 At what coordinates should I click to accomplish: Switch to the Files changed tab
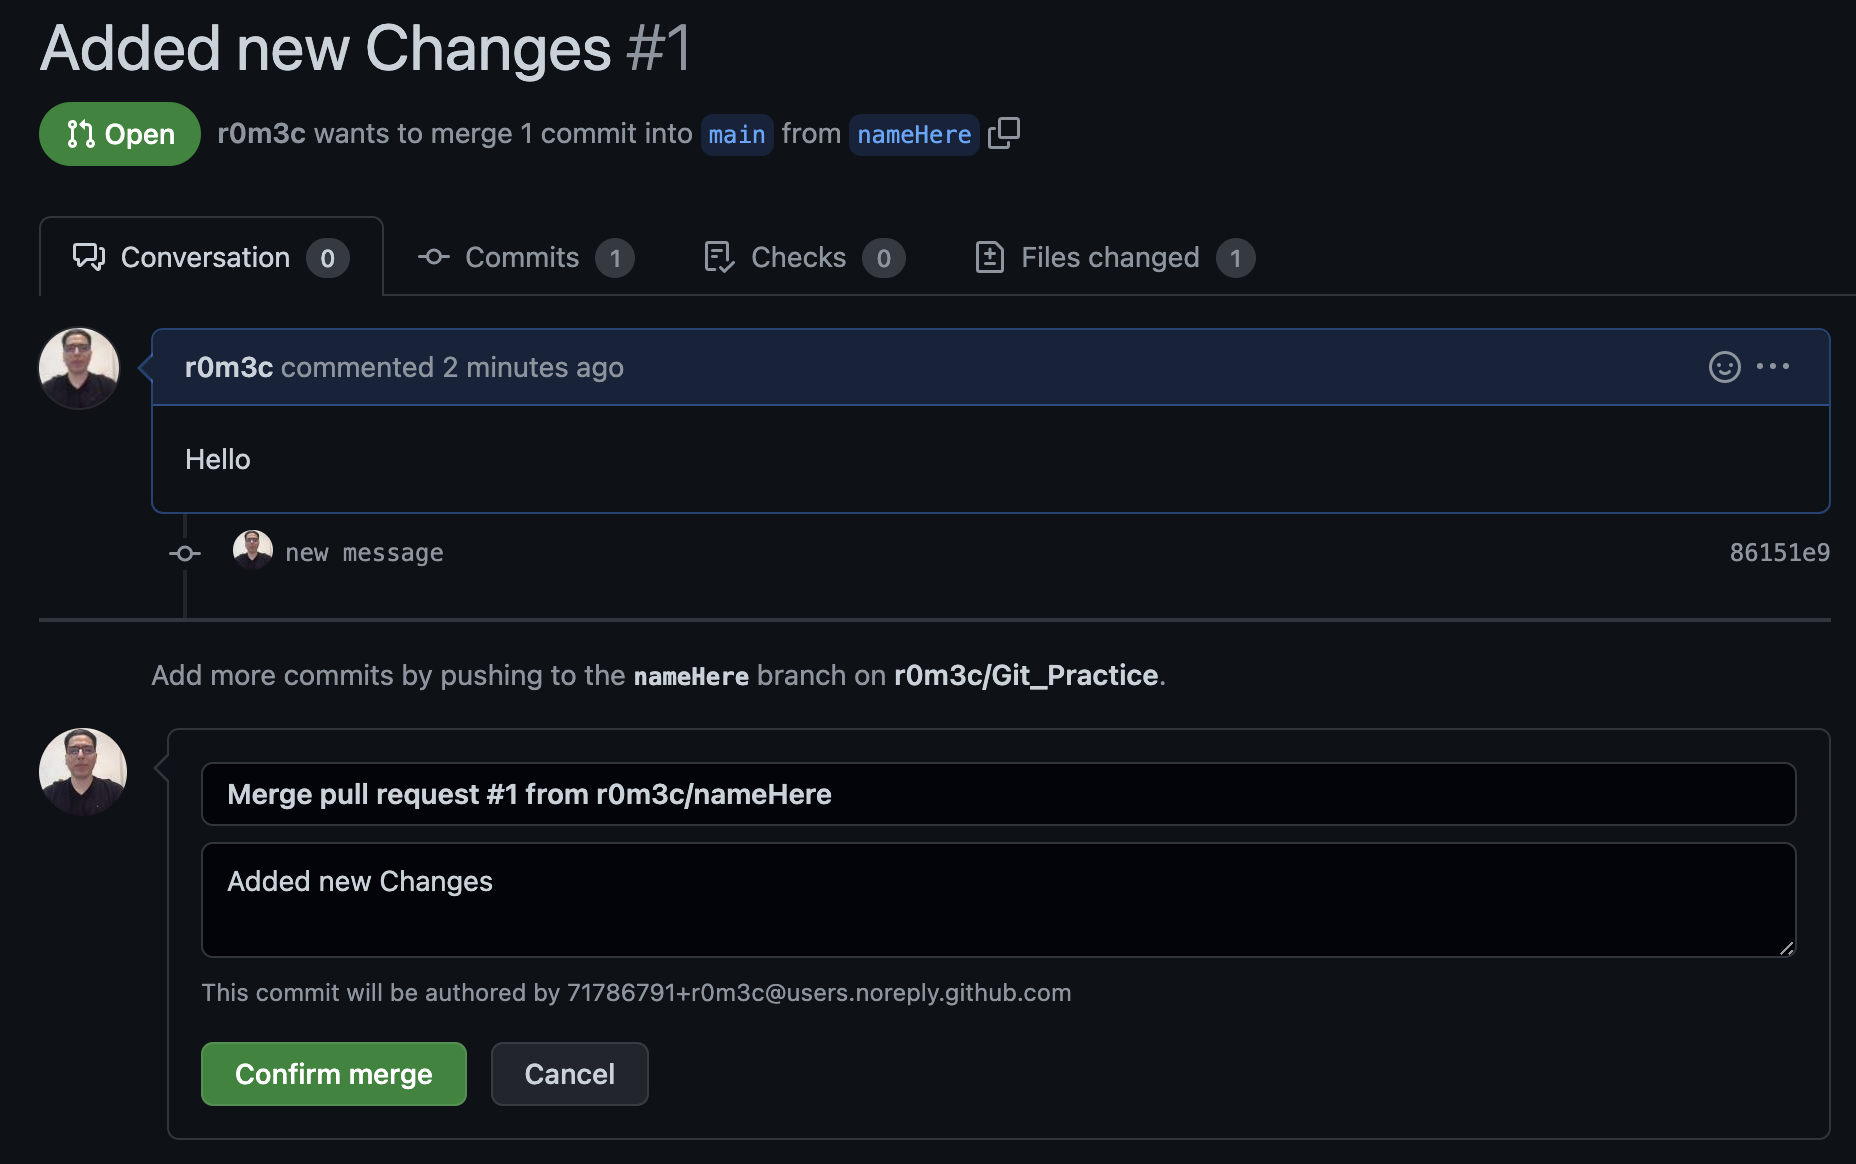[1109, 257]
